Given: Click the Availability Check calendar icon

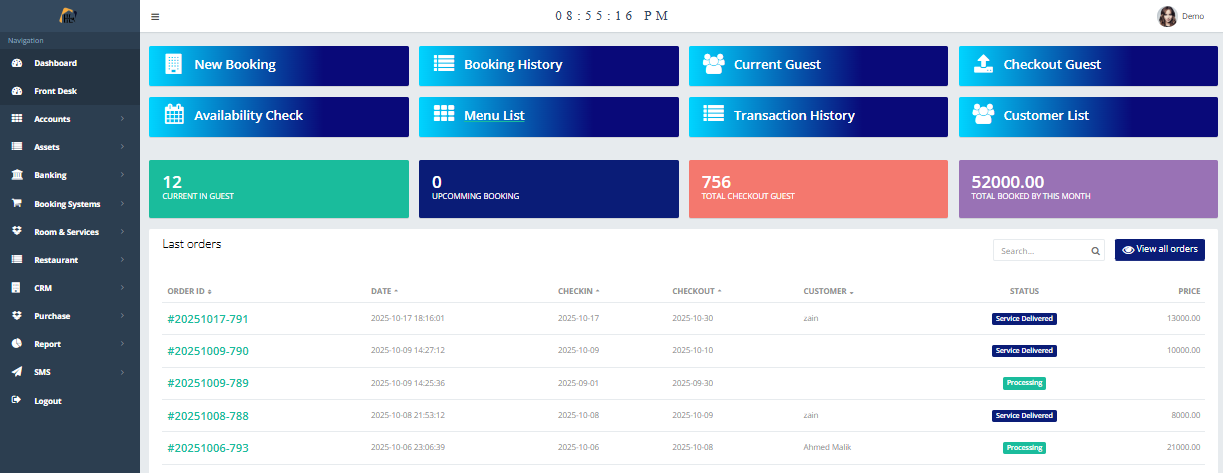Looking at the screenshot, I should click(x=173, y=115).
